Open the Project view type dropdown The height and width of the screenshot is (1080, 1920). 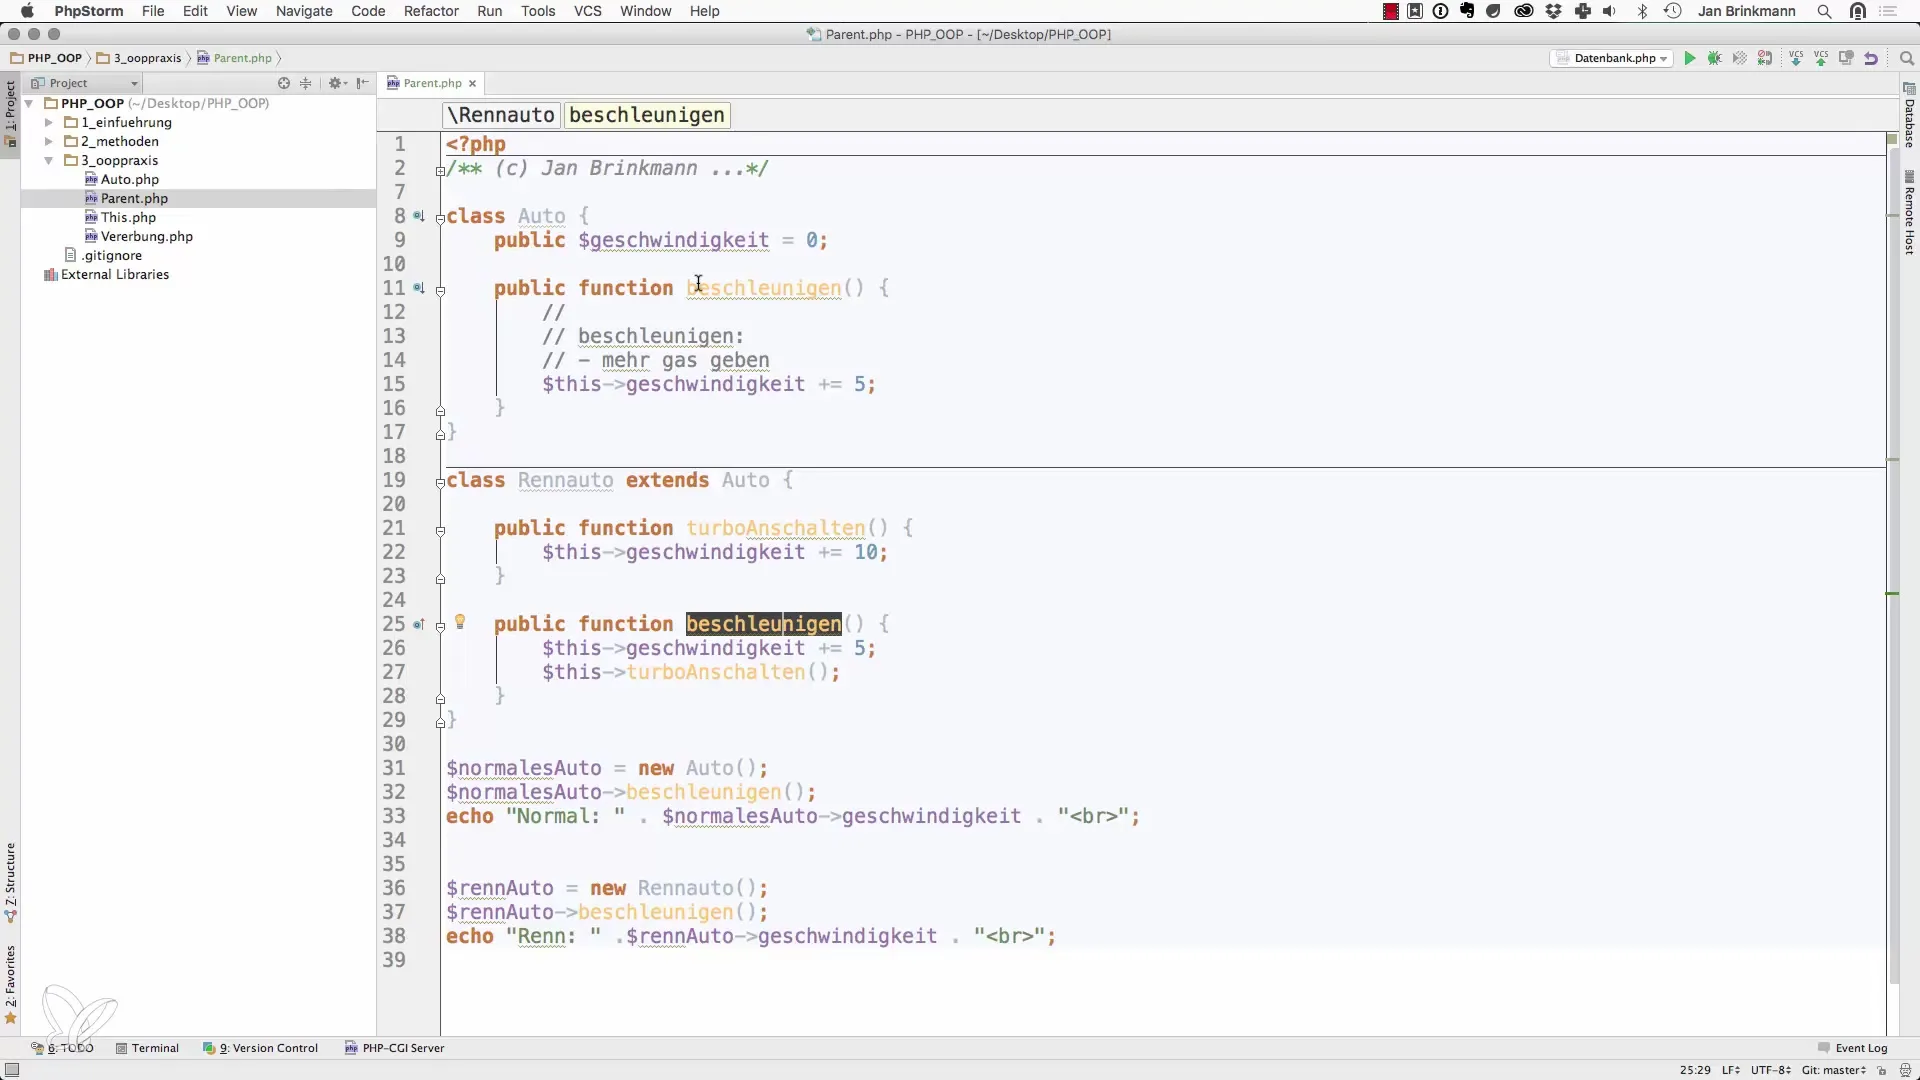tap(85, 83)
